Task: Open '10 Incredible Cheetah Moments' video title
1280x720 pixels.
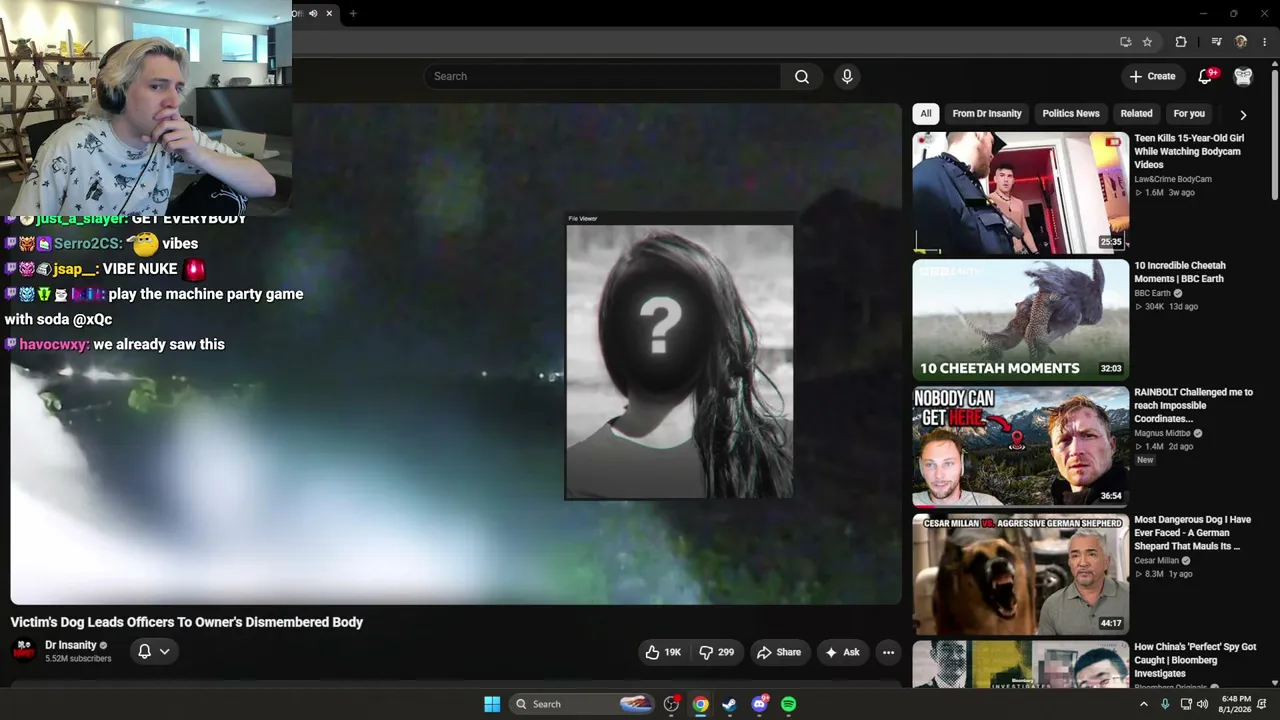Action: click(x=1180, y=272)
